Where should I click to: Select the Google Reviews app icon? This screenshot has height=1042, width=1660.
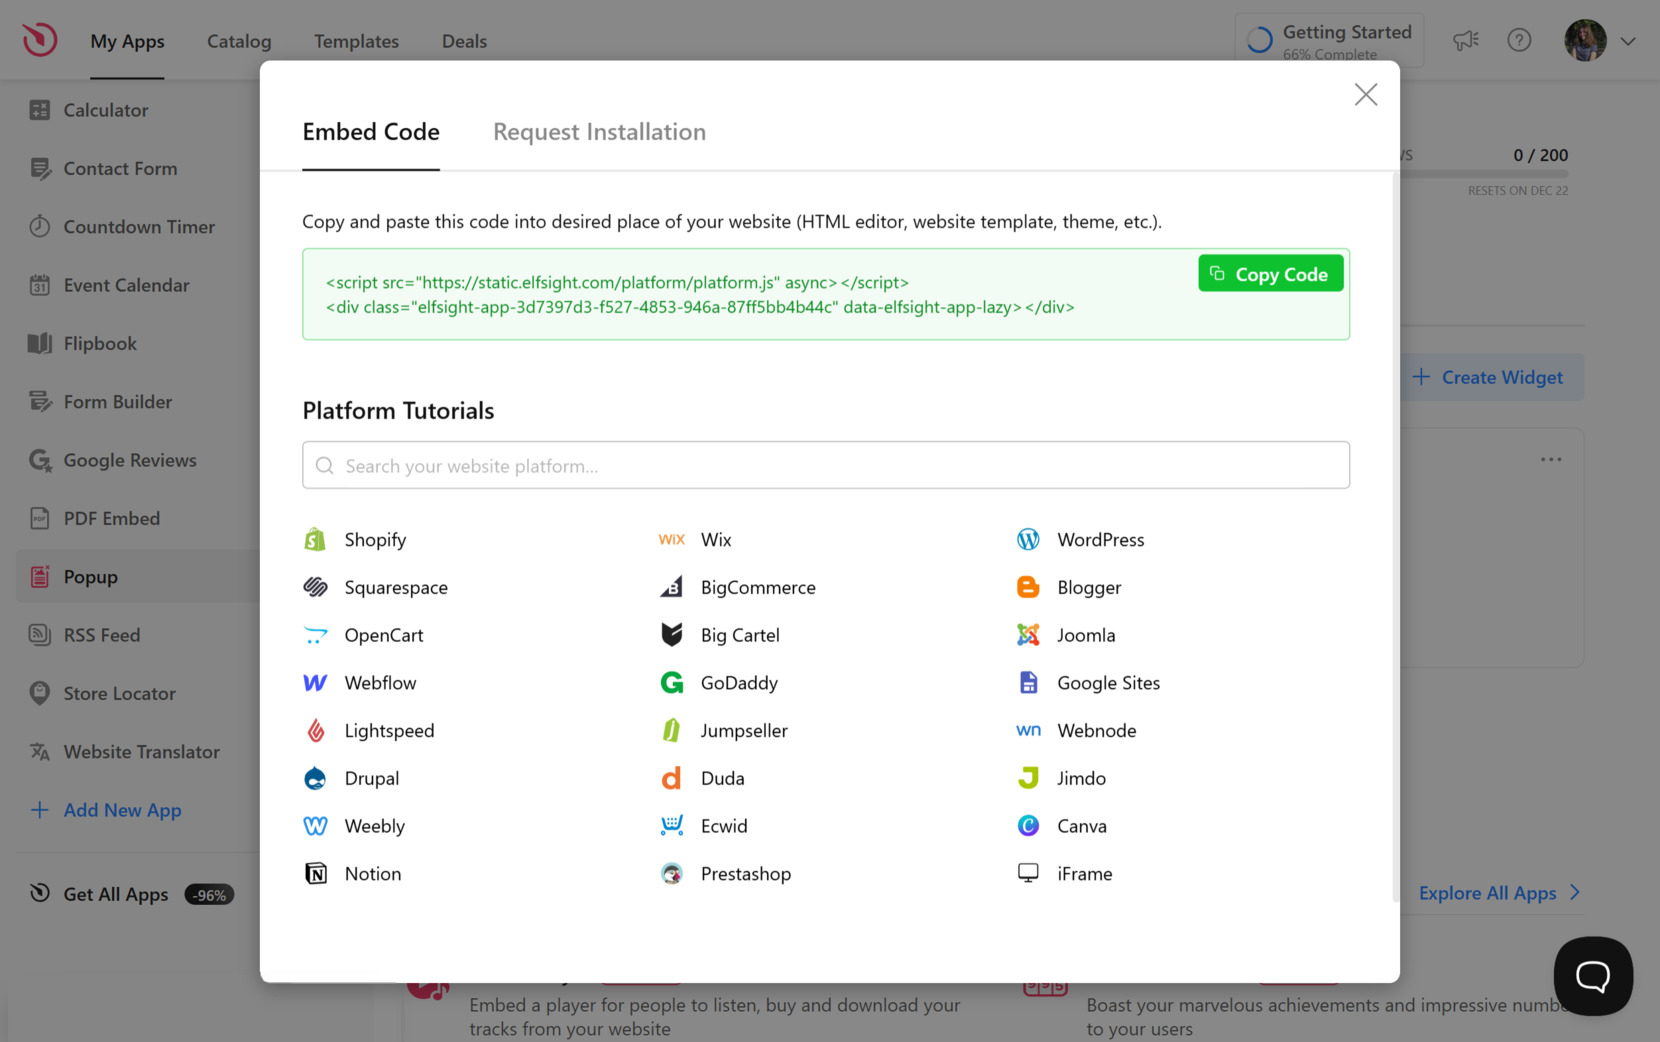point(39,460)
